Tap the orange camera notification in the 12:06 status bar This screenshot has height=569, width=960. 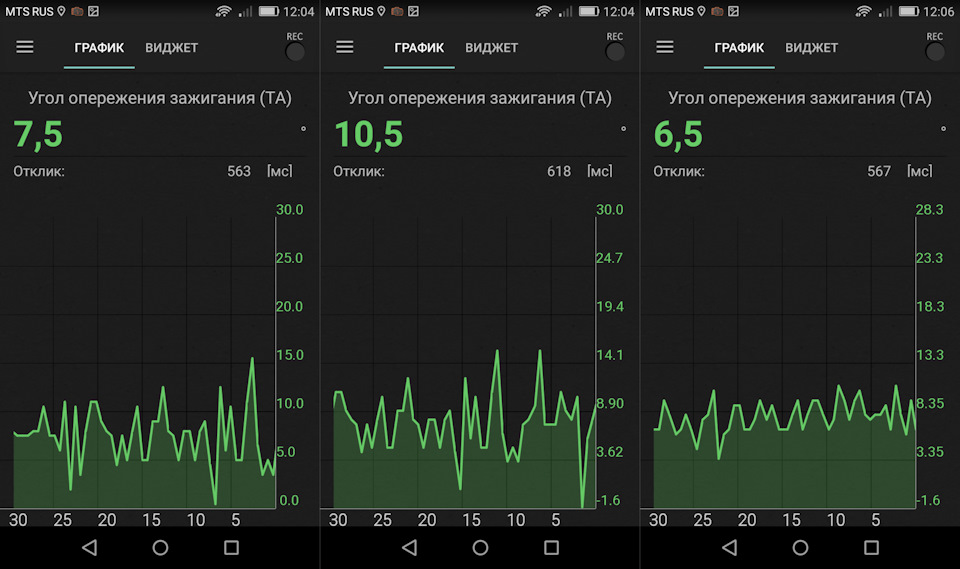717,11
